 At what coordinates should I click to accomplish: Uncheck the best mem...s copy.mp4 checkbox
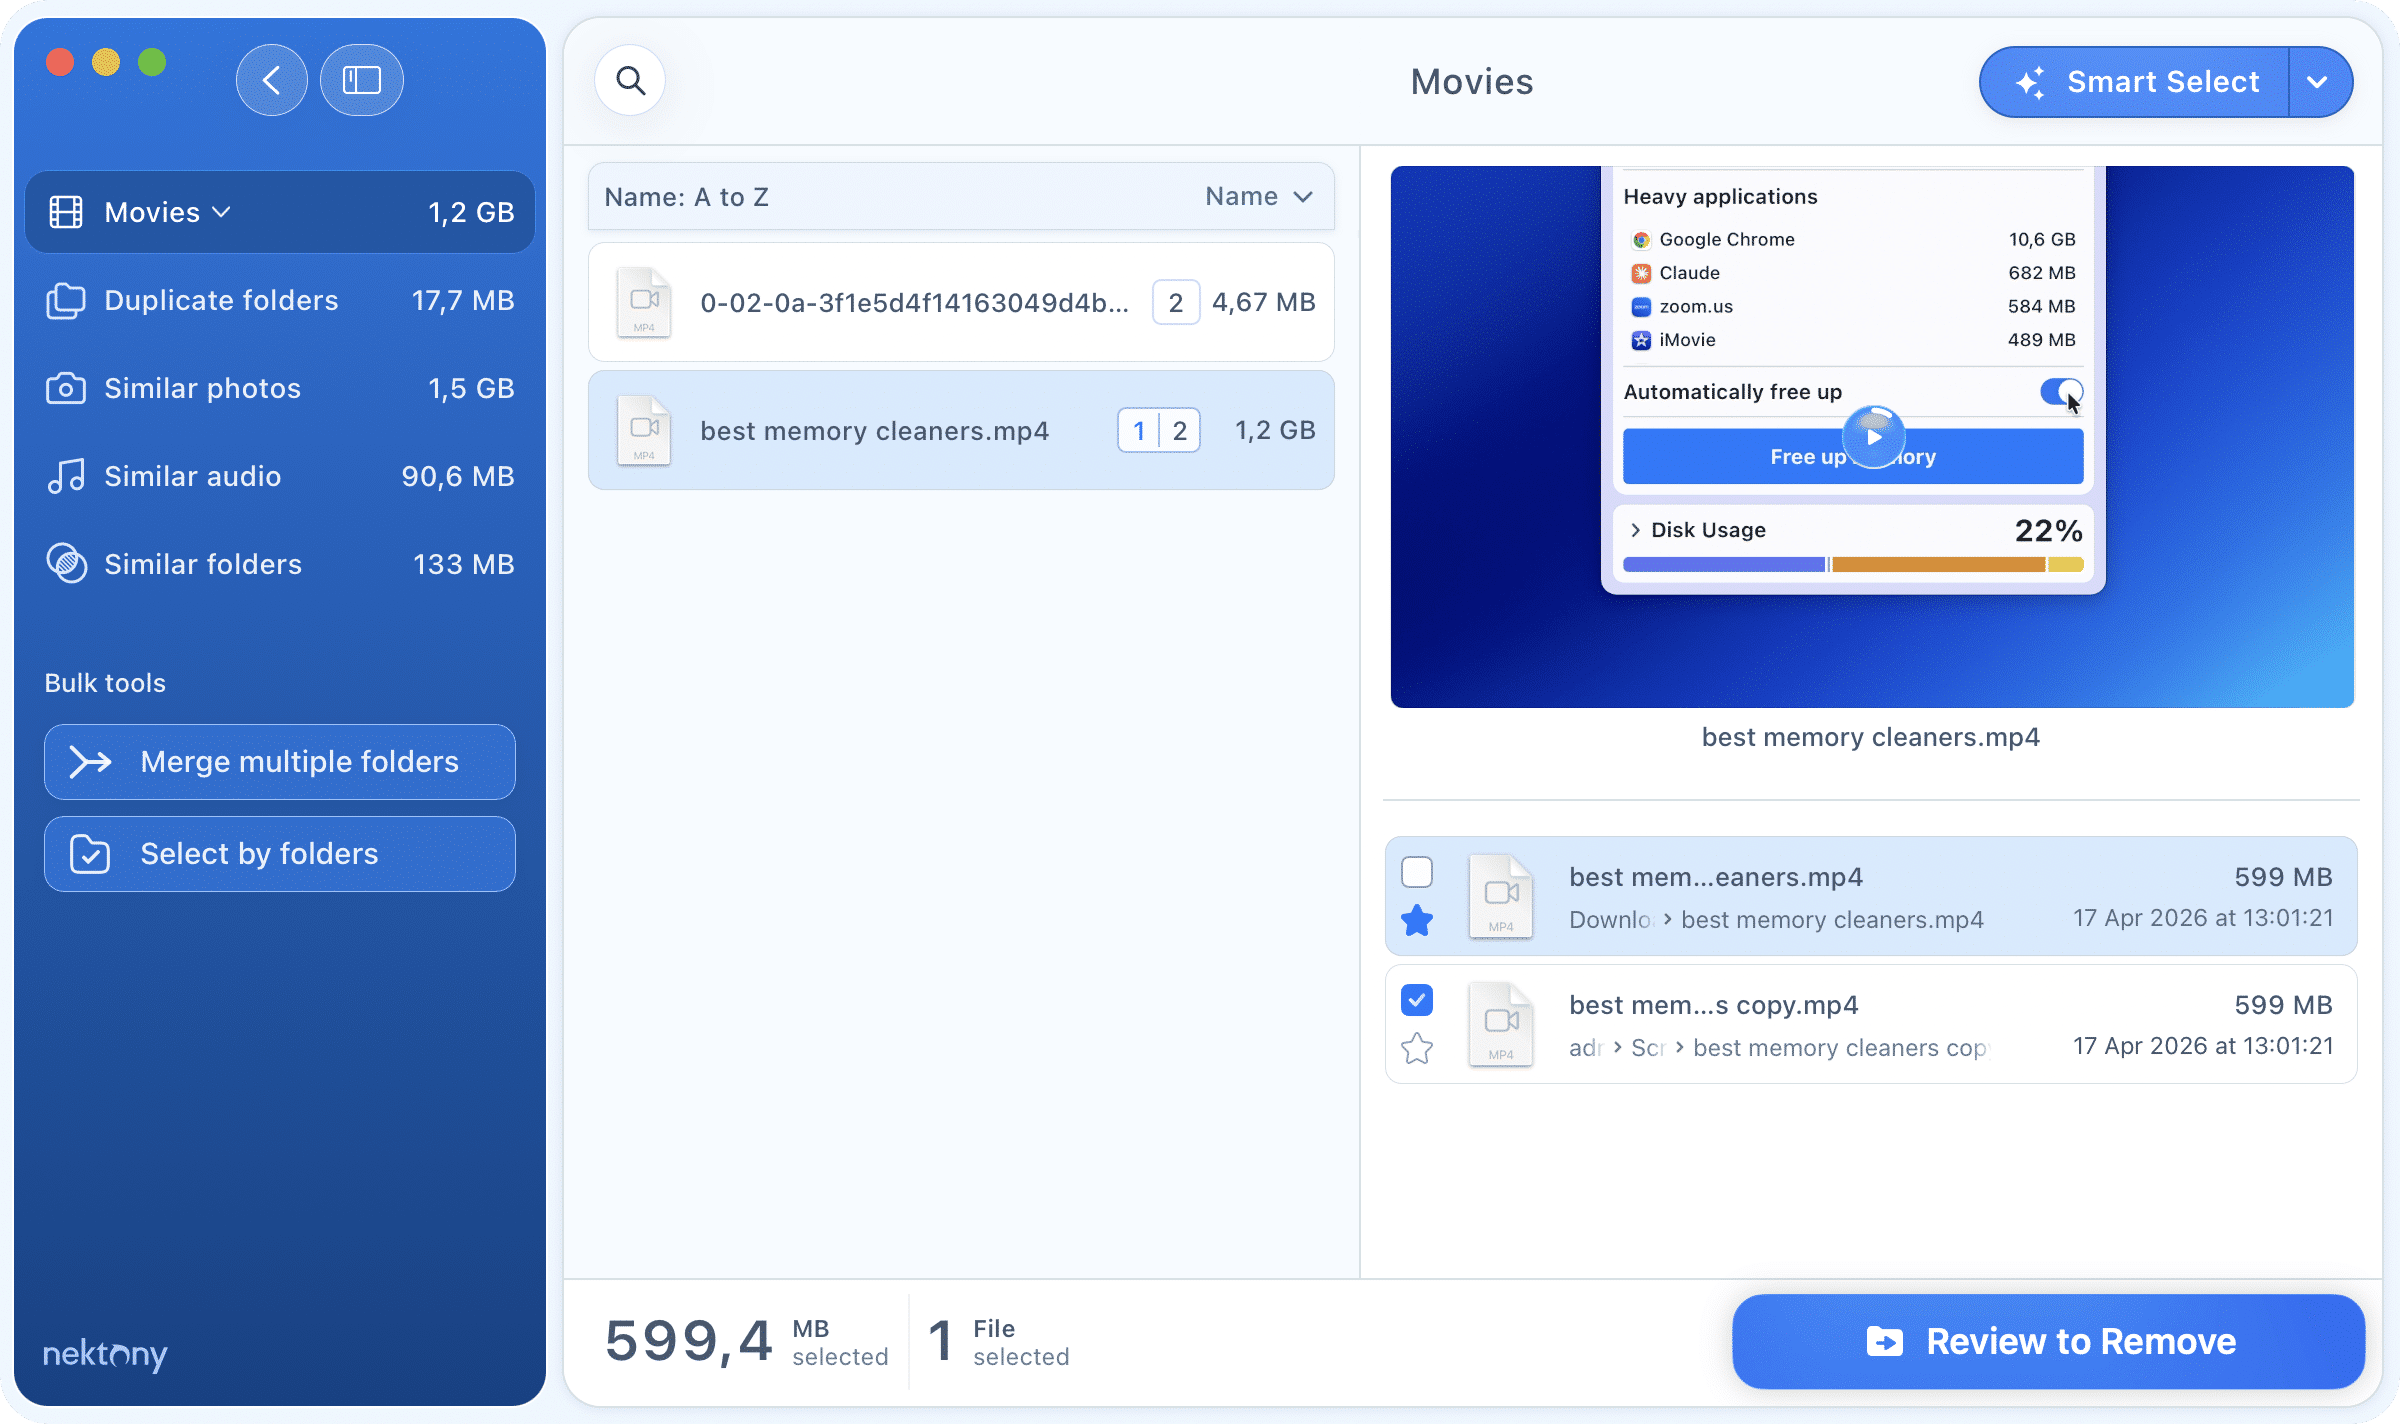[x=1417, y=1000]
